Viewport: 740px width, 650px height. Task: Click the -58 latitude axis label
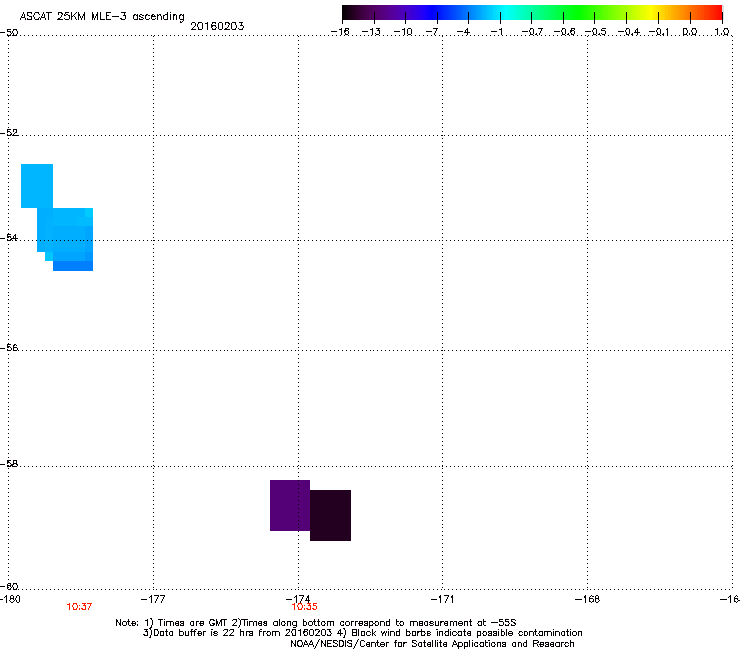pyautogui.click(x=9, y=464)
